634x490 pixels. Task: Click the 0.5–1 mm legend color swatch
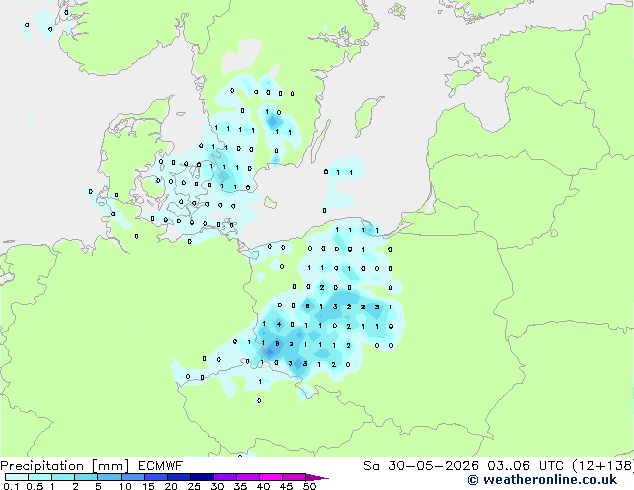(x=40, y=477)
